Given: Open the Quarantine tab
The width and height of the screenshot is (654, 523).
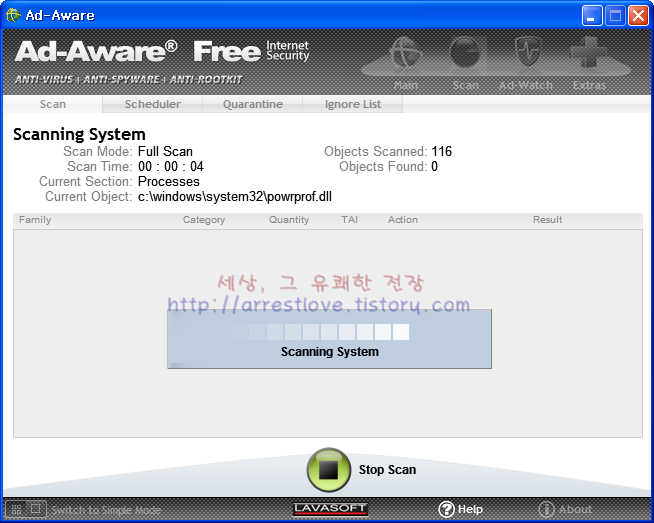Looking at the screenshot, I should tap(253, 104).
